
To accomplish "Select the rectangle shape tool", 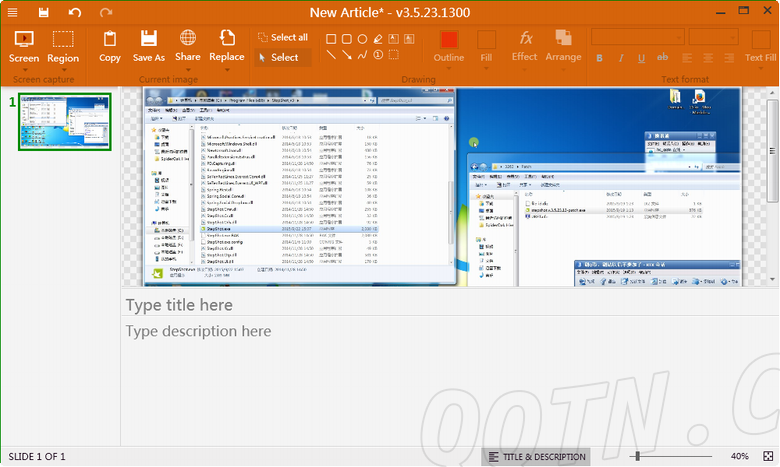I will pyautogui.click(x=331, y=39).
